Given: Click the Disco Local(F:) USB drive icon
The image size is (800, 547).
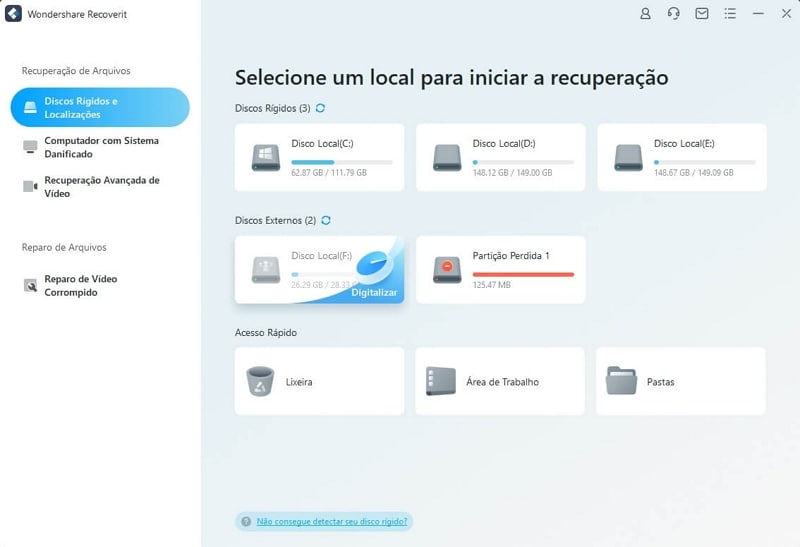Looking at the screenshot, I should click(266, 269).
